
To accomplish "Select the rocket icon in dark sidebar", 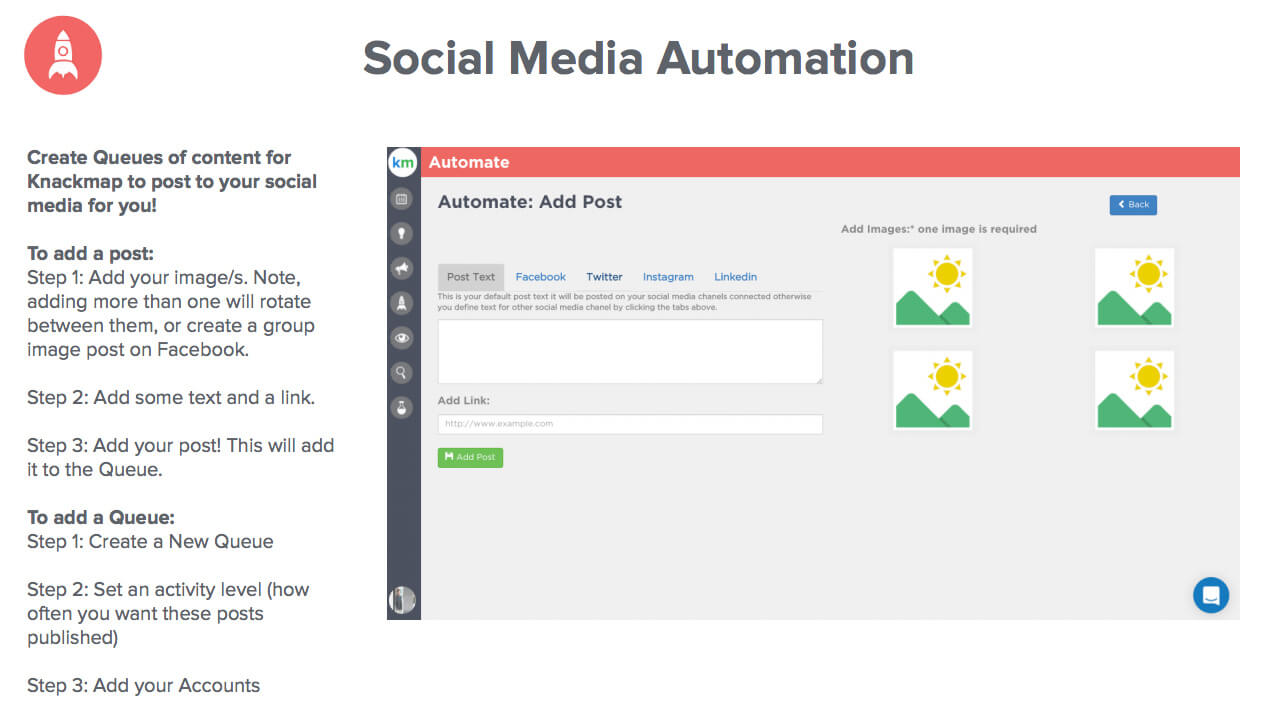I will [402, 303].
